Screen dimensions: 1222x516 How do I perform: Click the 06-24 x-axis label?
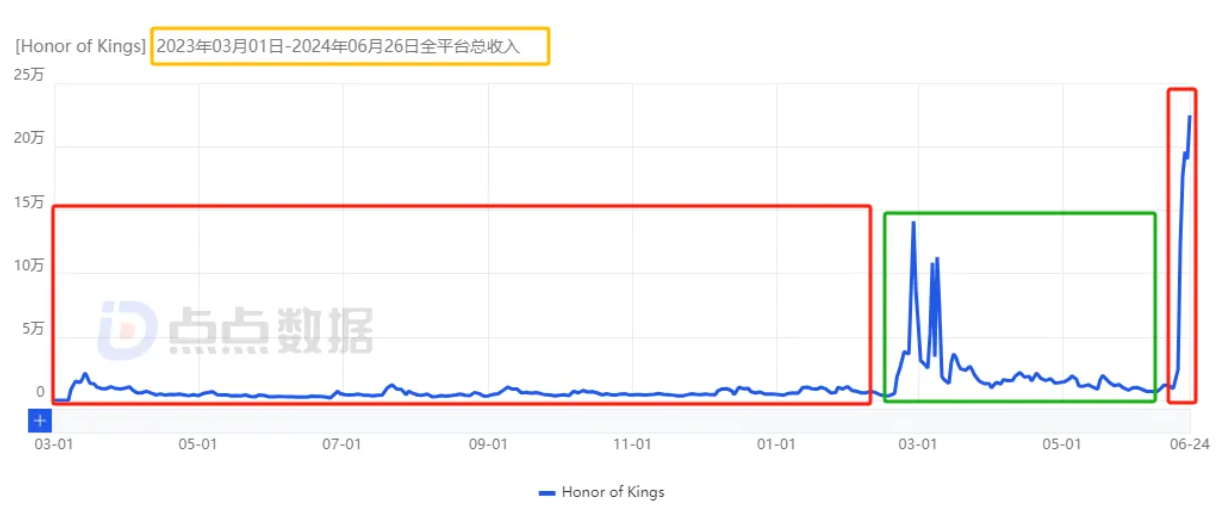pyautogui.click(x=1187, y=444)
